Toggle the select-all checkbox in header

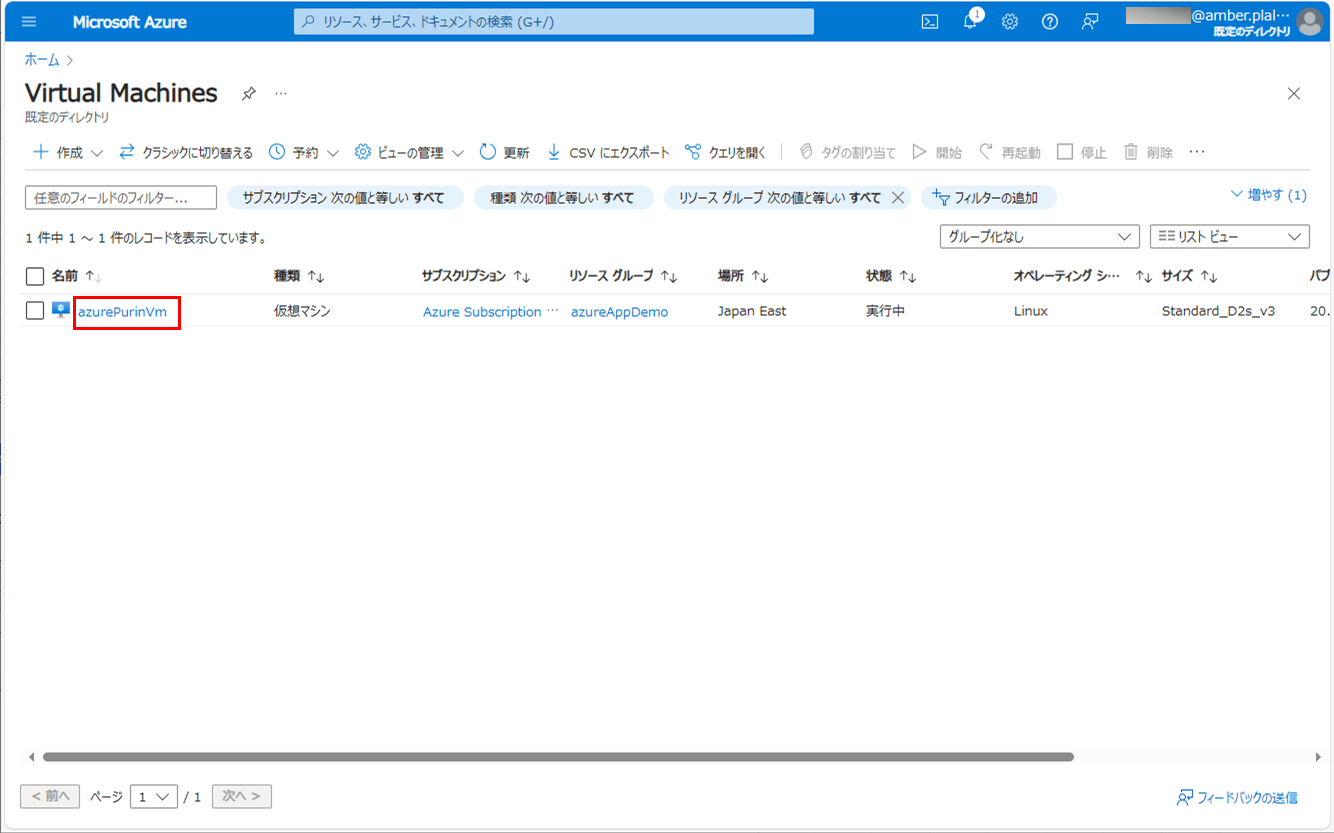coord(35,277)
